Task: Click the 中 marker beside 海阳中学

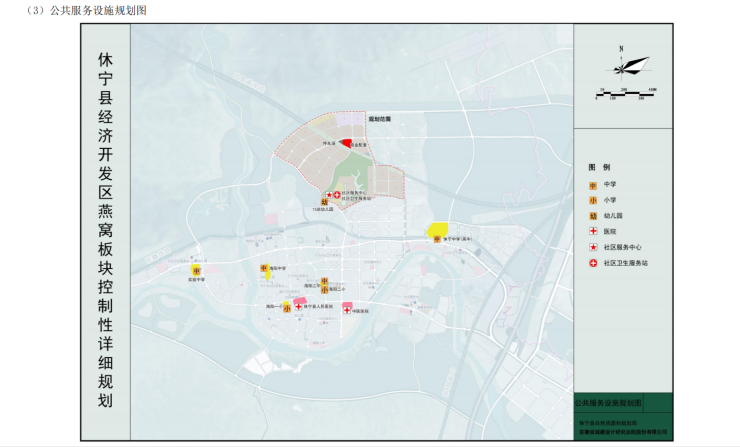Action: coord(264,269)
